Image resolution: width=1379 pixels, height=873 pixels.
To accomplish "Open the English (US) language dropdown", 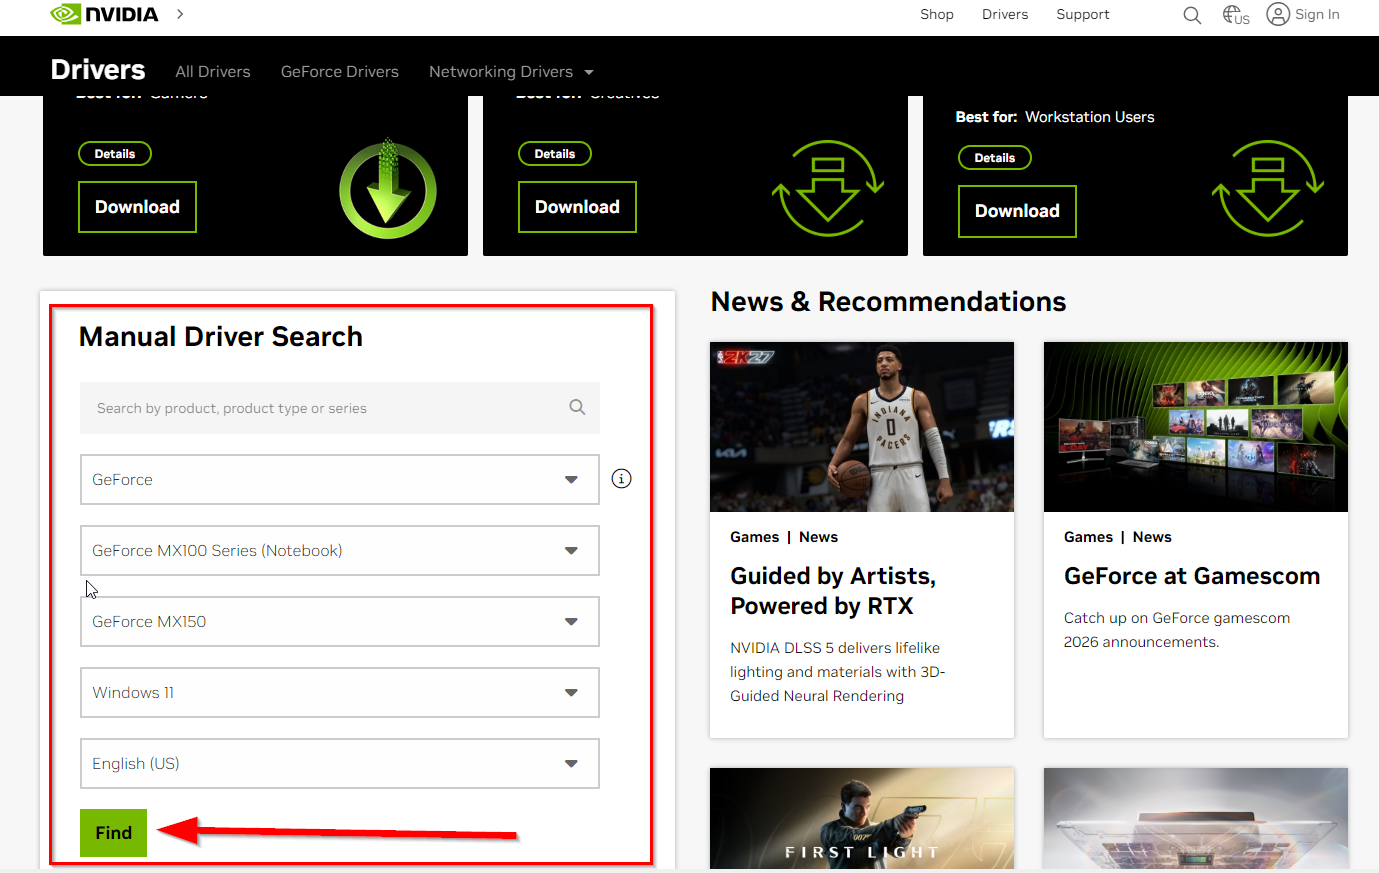I will tap(340, 764).
